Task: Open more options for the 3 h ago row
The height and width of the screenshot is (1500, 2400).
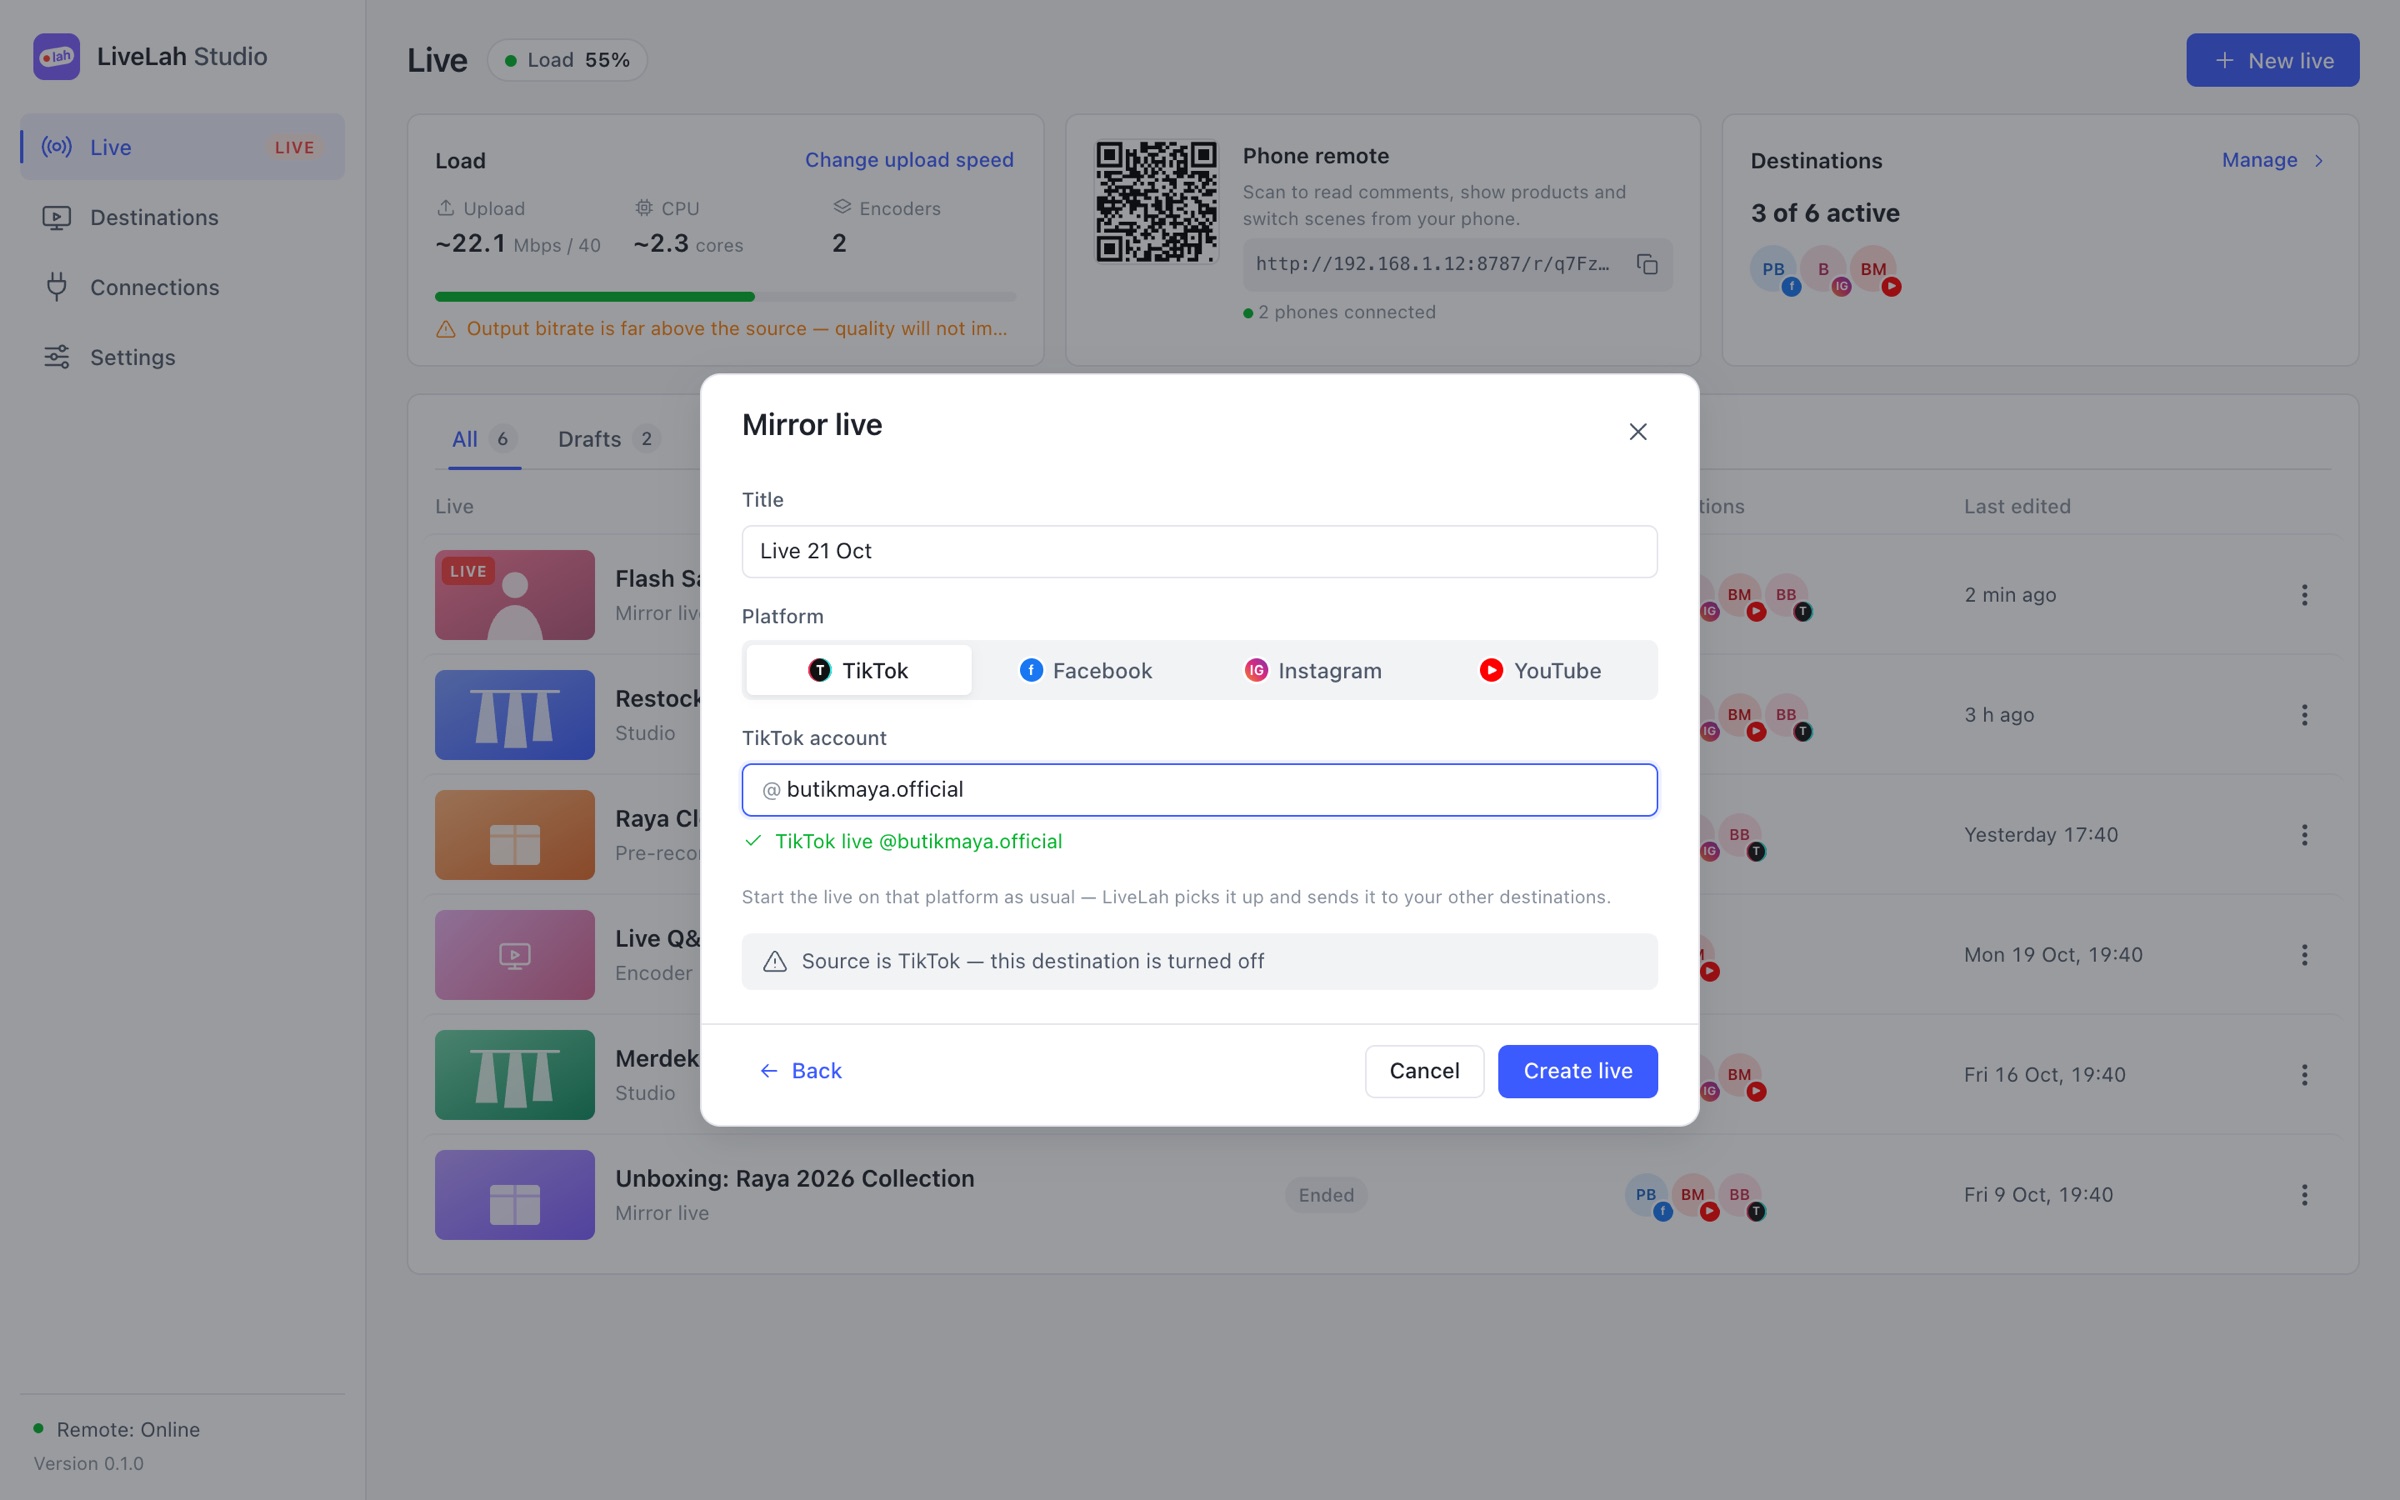Action: tap(2304, 715)
